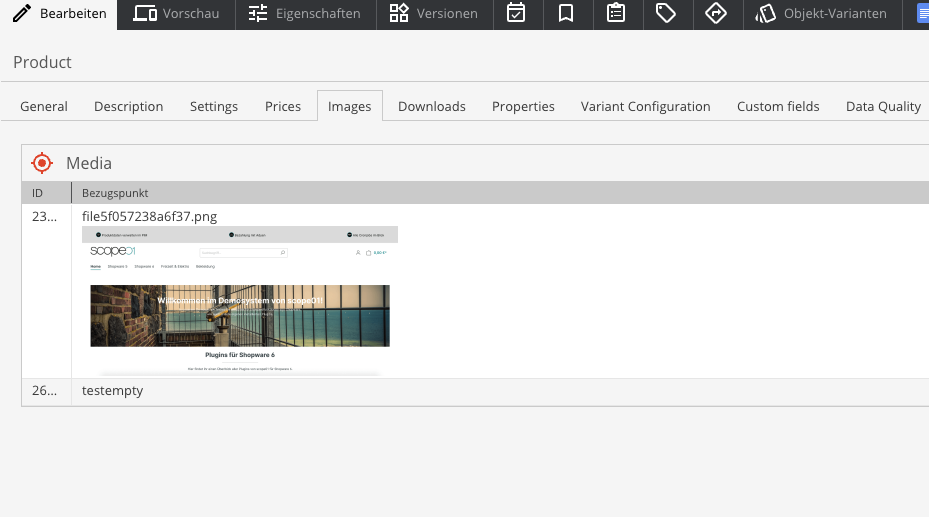
Task: Open the bookmark icon tab
Action: point(566,13)
